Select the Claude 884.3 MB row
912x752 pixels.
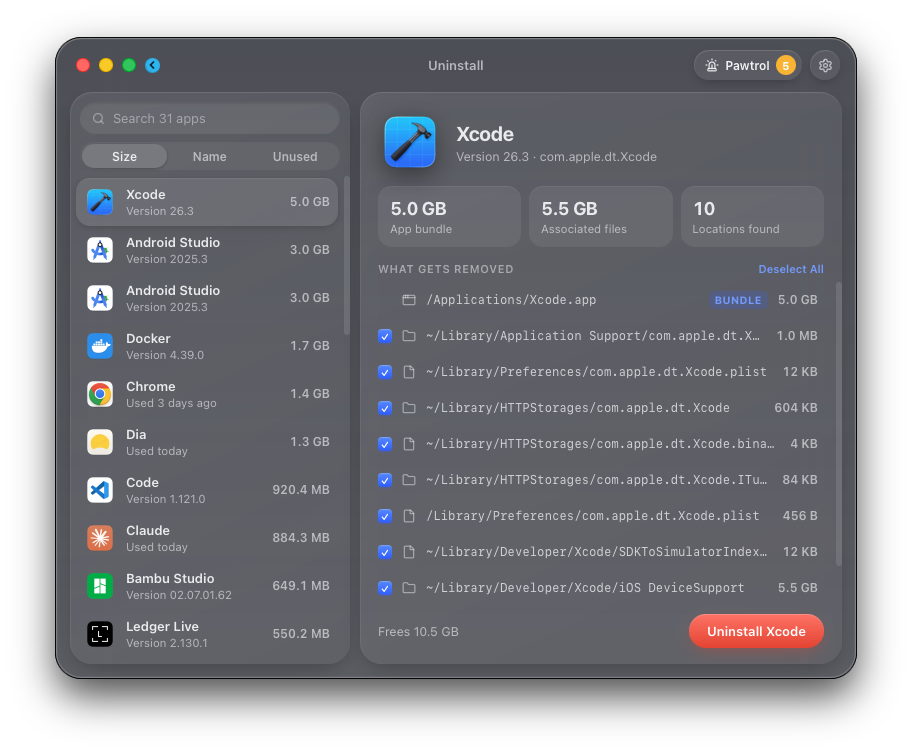(x=207, y=538)
